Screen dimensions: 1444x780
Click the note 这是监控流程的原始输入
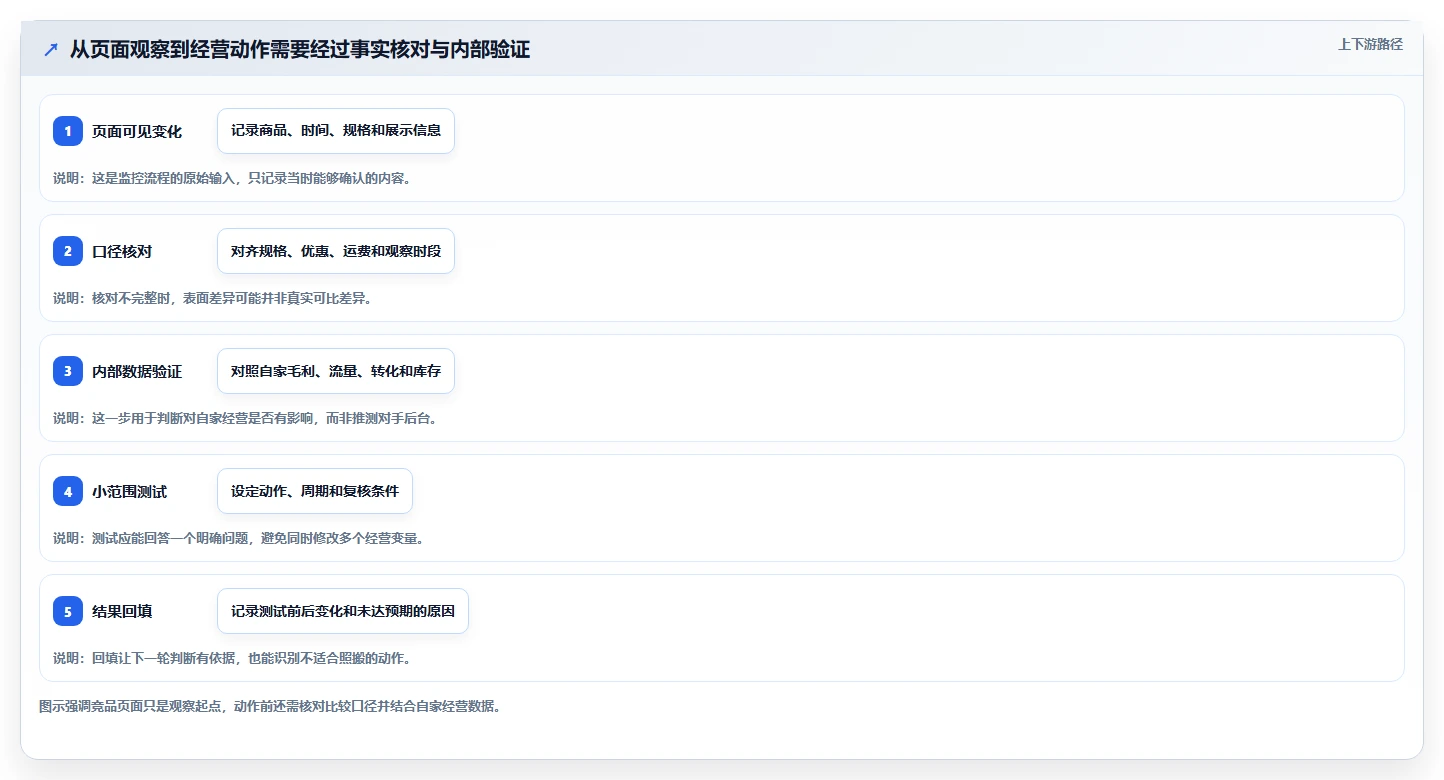tap(164, 178)
